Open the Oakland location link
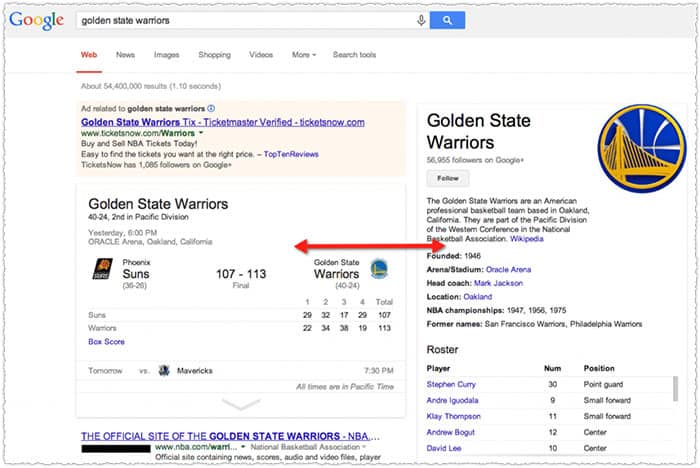Image resolution: width=700 pixels, height=468 pixels. pyautogui.click(x=478, y=297)
